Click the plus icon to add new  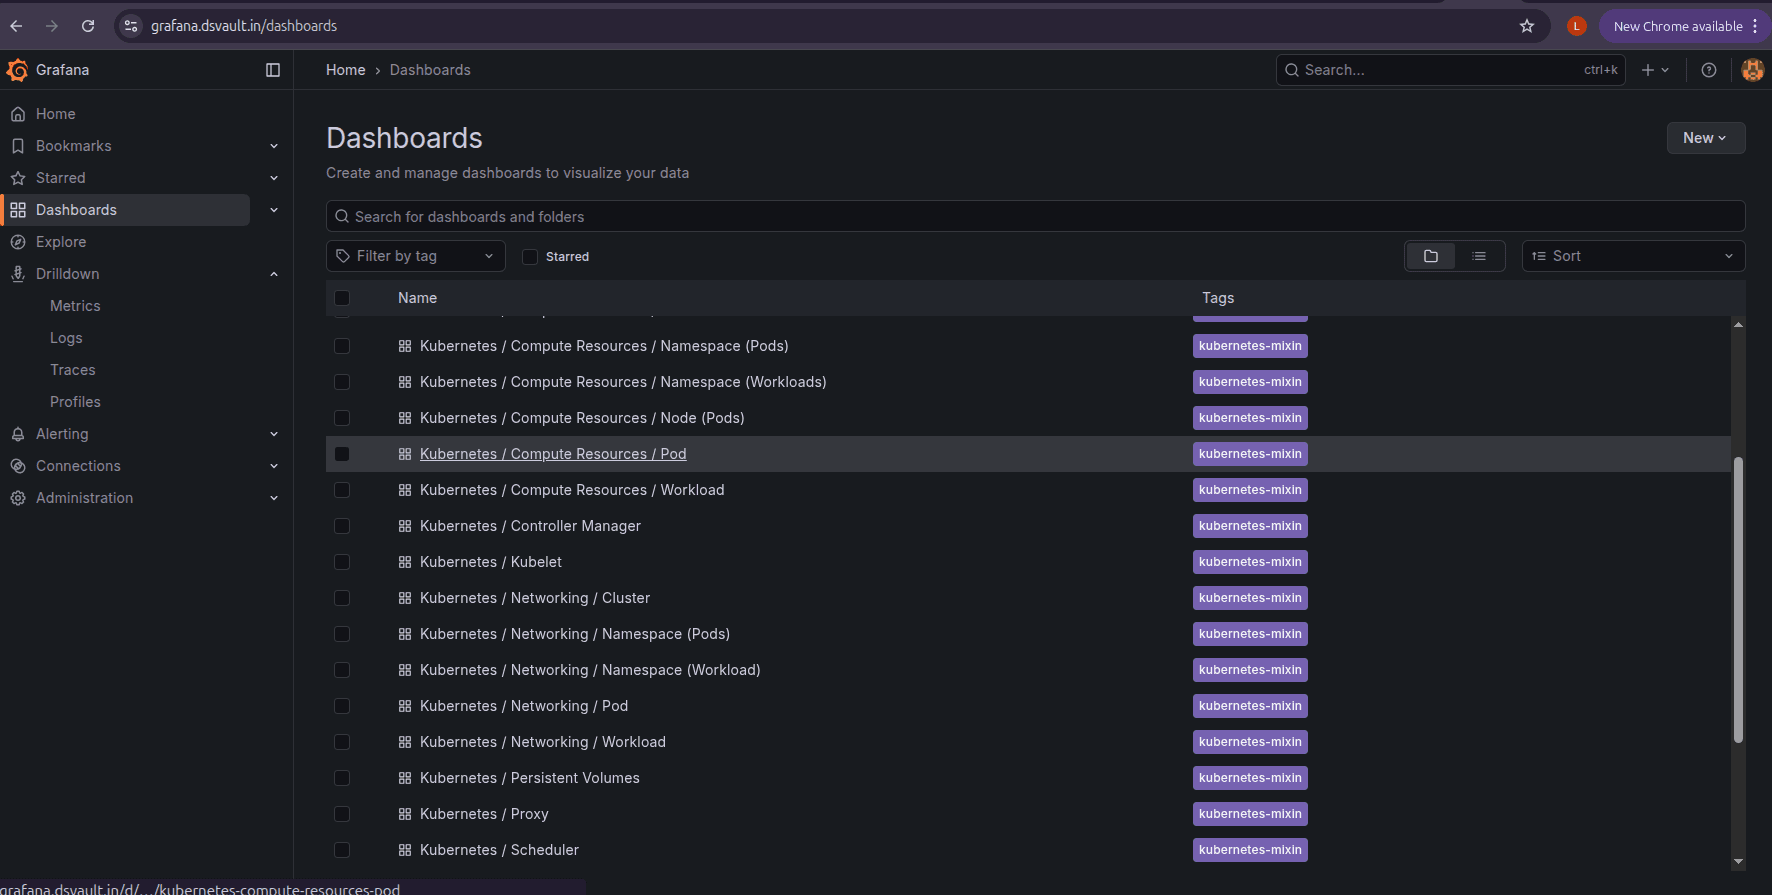[x=1655, y=70]
